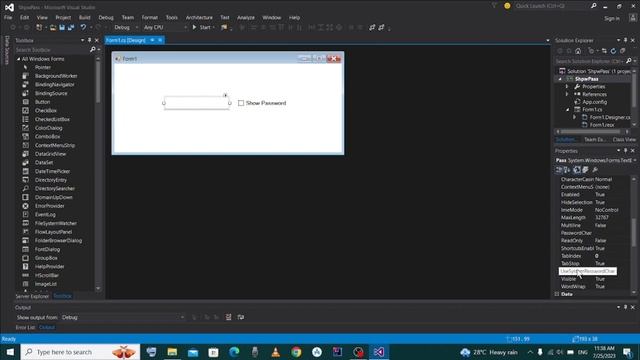
Task: Select the FolderBrowserDialog control in Toolbox
Action: click(x=58, y=241)
